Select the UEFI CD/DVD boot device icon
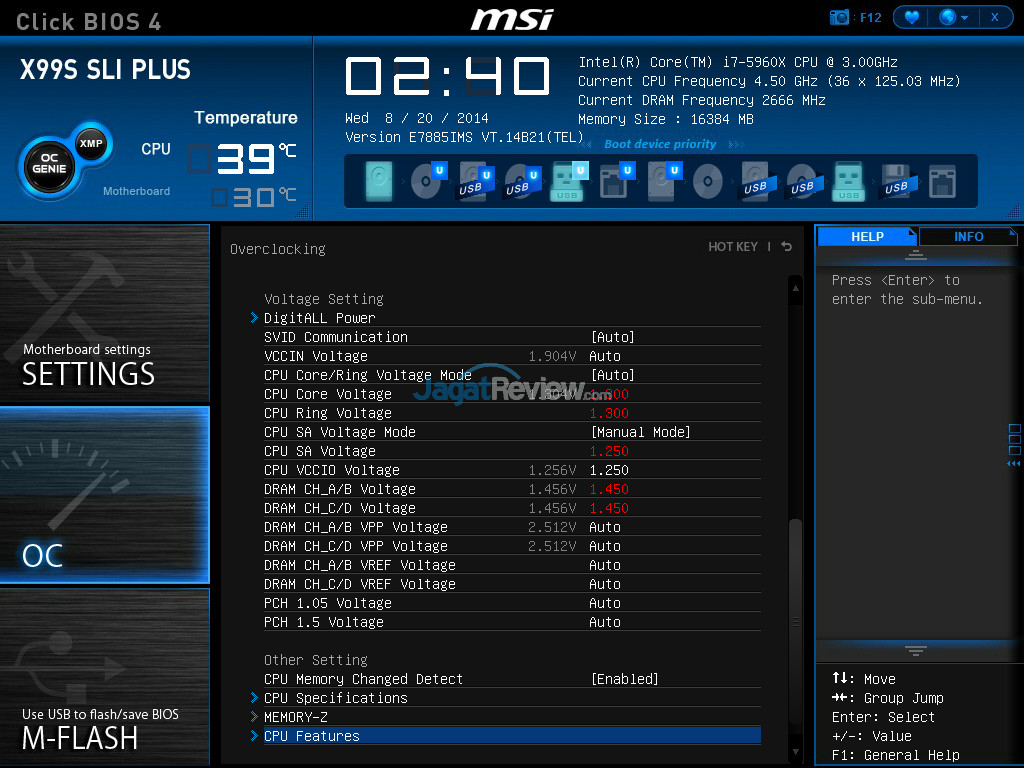This screenshot has width=1024, height=768. tap(428, 181)
